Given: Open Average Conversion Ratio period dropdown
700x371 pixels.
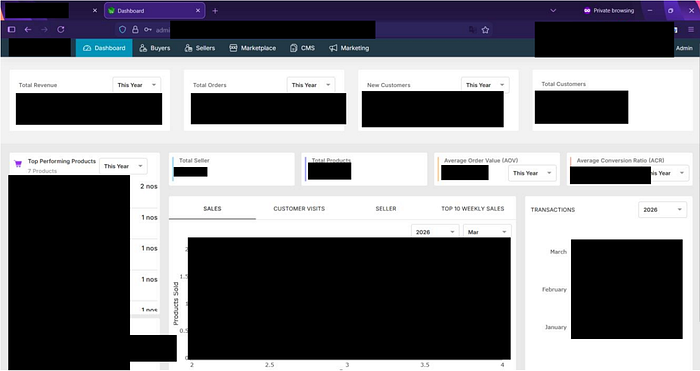Looking at the screenshot, I should [x=670, y=173].
